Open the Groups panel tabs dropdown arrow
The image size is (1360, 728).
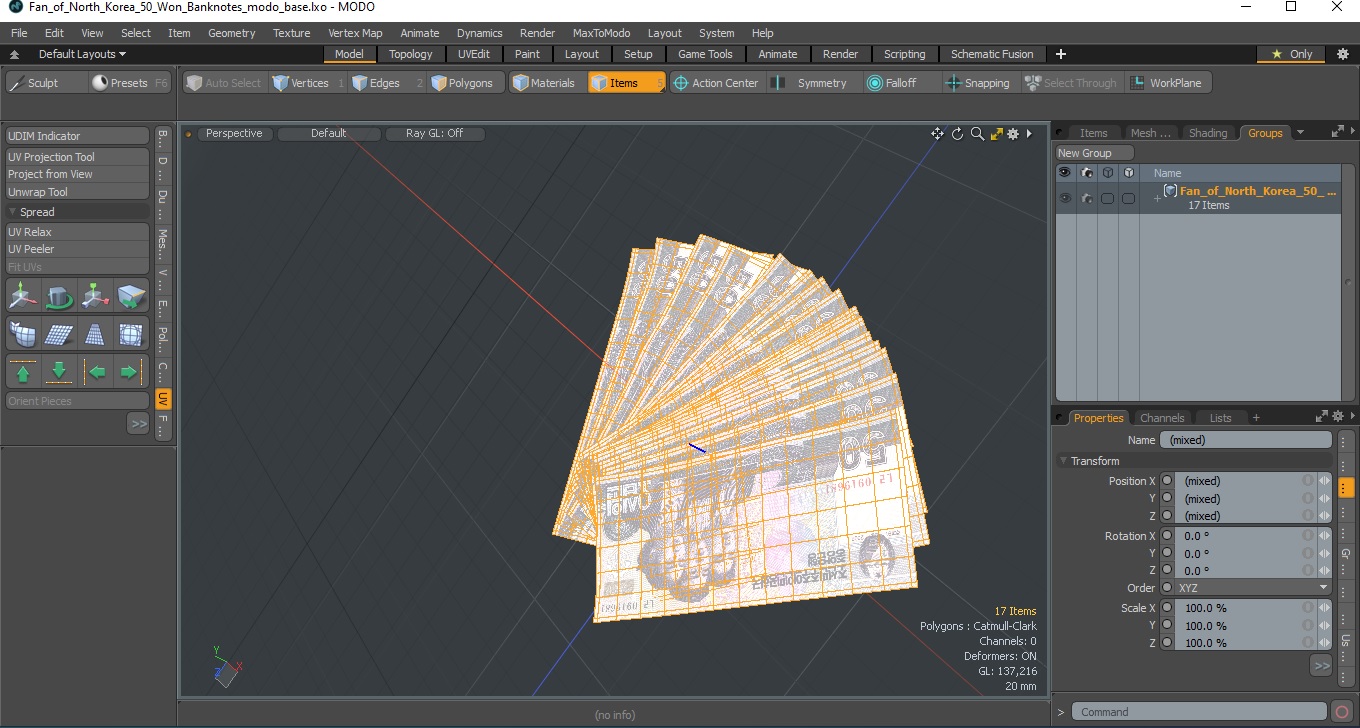(1300, 133)
